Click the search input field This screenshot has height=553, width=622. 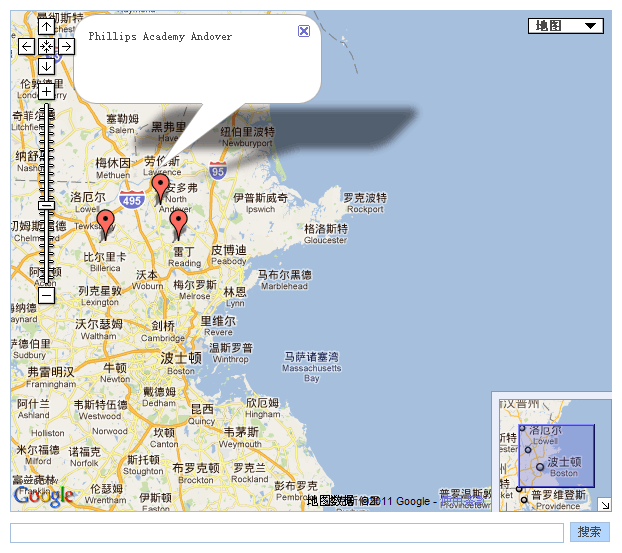287,532
